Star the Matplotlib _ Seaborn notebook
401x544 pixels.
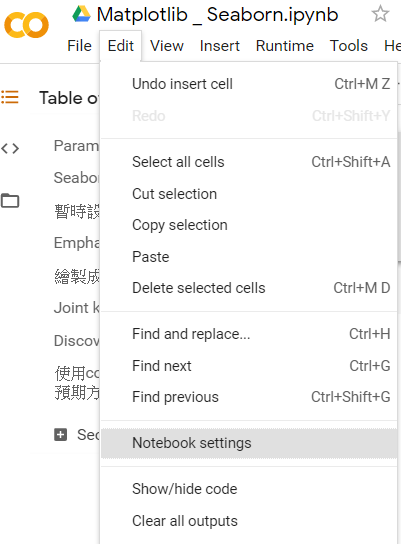tap(380, 14)
